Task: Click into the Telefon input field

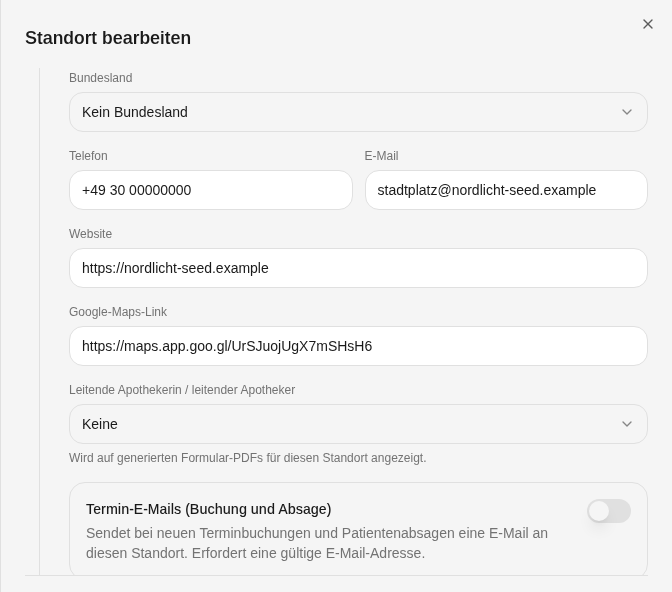Action: point(211,190)
